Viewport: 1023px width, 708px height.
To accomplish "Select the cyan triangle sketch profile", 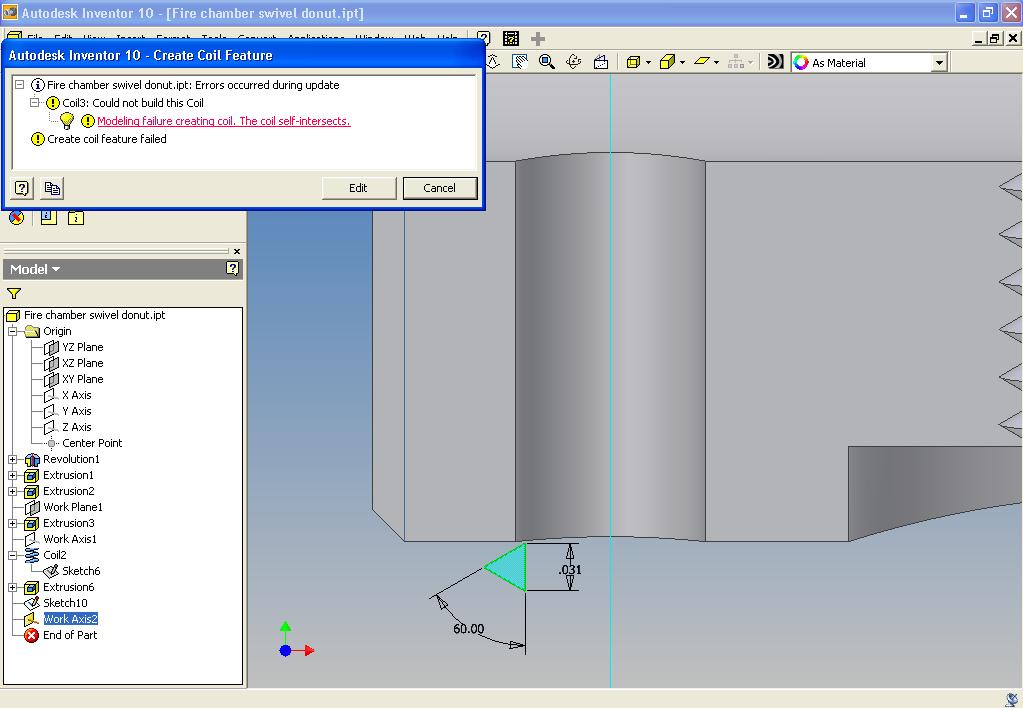I will tap(510, 568).
